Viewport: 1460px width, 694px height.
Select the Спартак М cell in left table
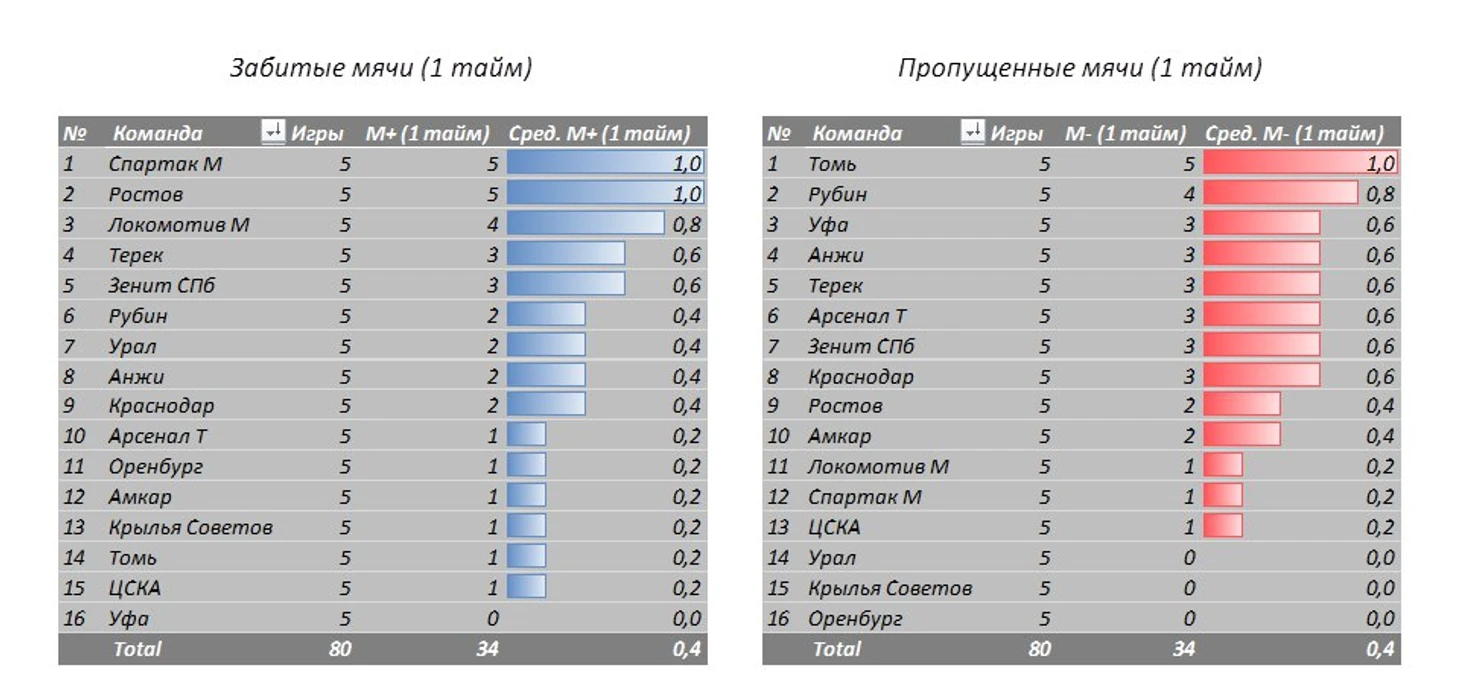(166, 164)
